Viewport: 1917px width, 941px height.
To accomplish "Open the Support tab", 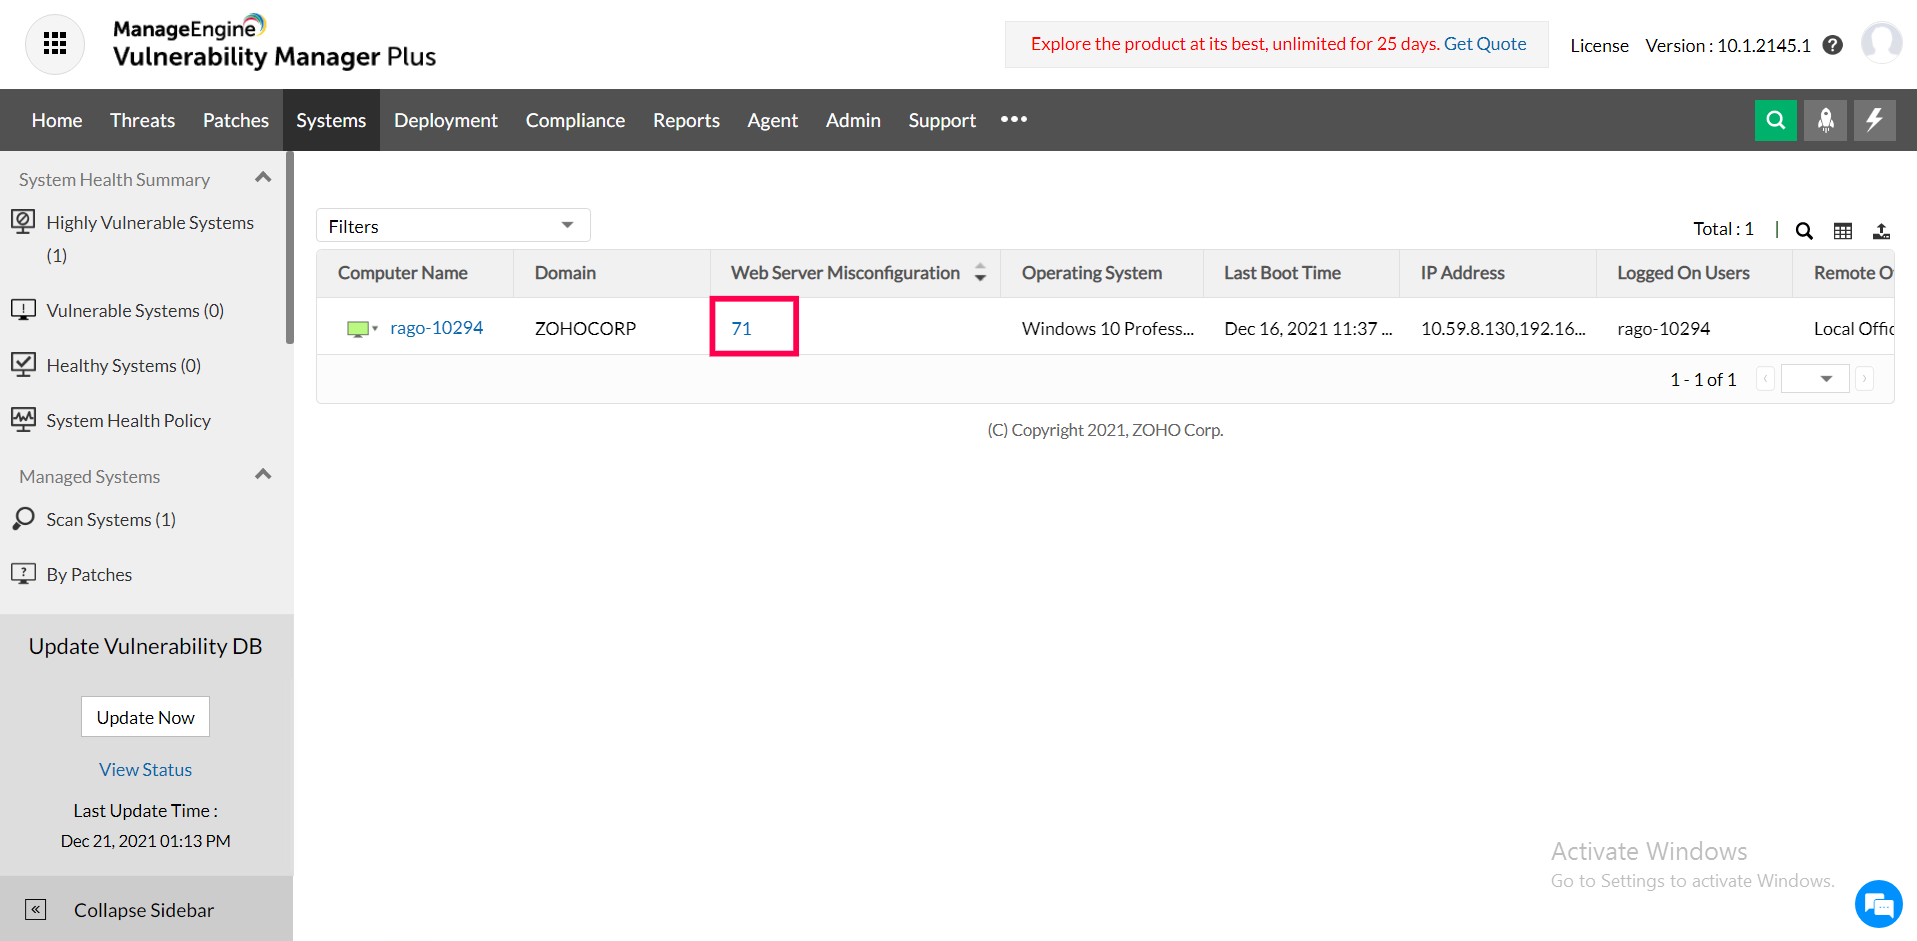I will pos(942,120).
